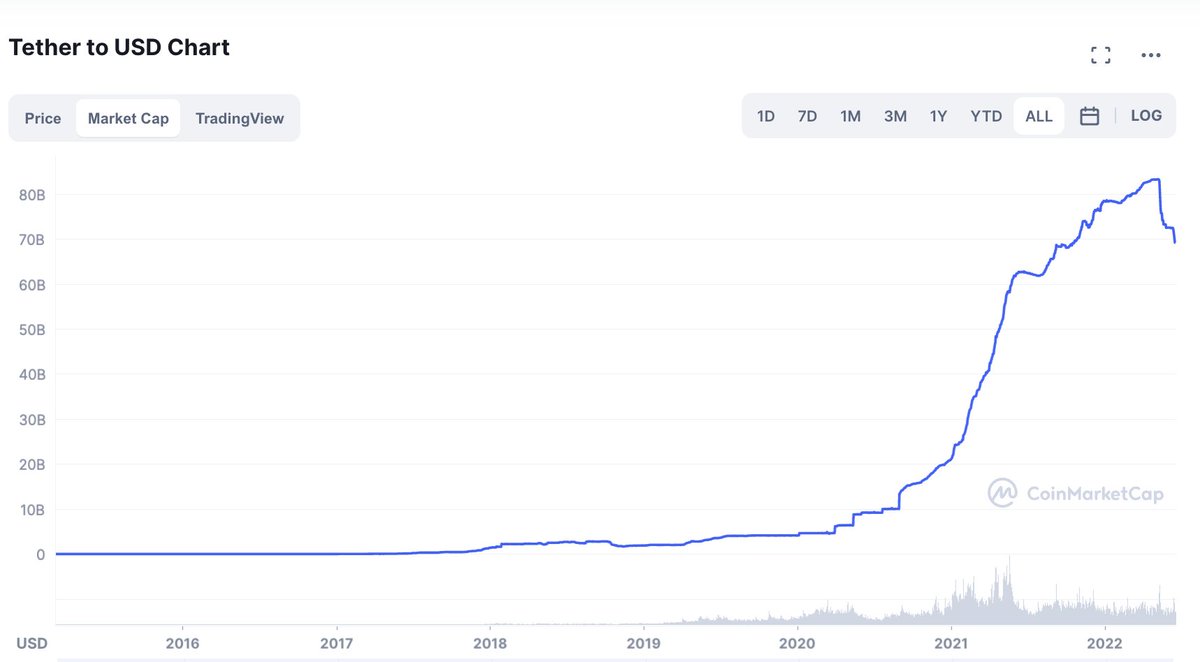
Task: Switch to the Price tab
Action: [43, 118]
